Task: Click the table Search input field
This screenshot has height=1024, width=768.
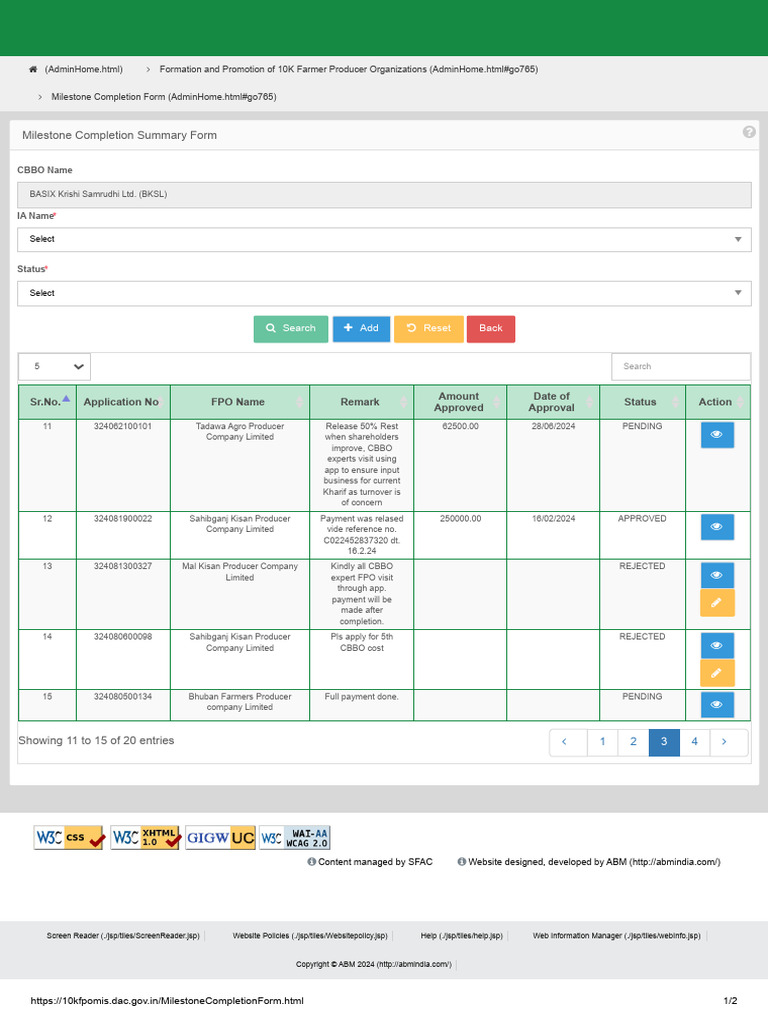Action: tap(680, 366)
